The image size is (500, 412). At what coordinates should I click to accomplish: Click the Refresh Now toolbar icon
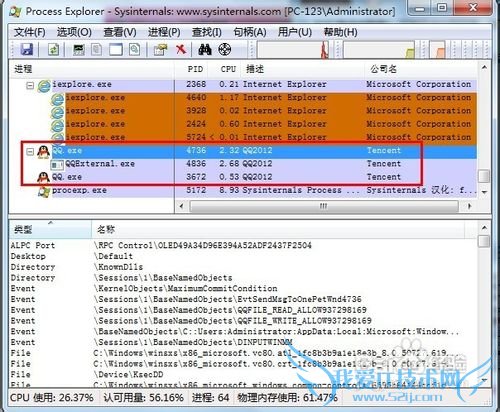click(53, 49)
